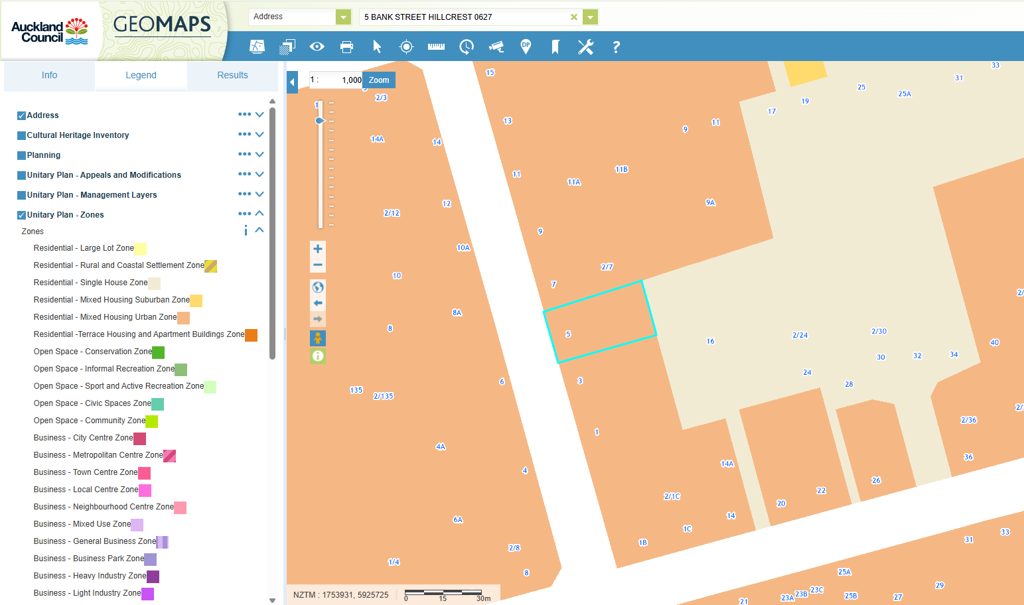Screen dimensions: 1024x605
Task: Clear the address search with X
Action: tap(574, 17)
